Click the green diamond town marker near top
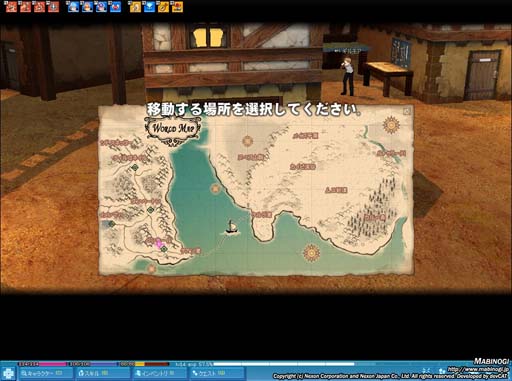The image size is (512, 381). point(134,167)
